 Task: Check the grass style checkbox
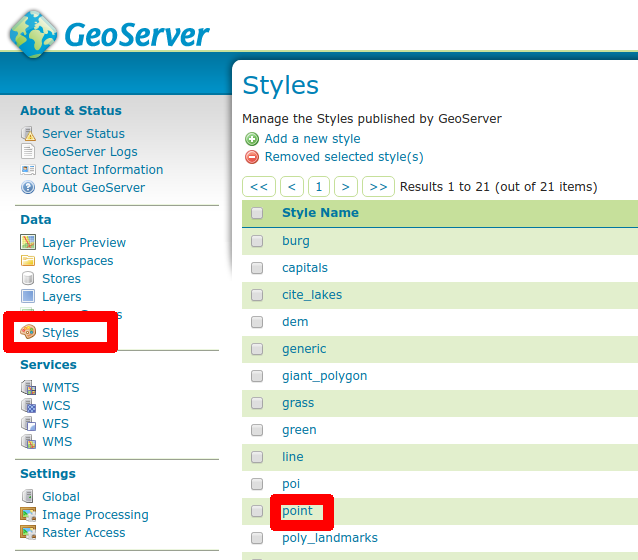coord(257,403)
